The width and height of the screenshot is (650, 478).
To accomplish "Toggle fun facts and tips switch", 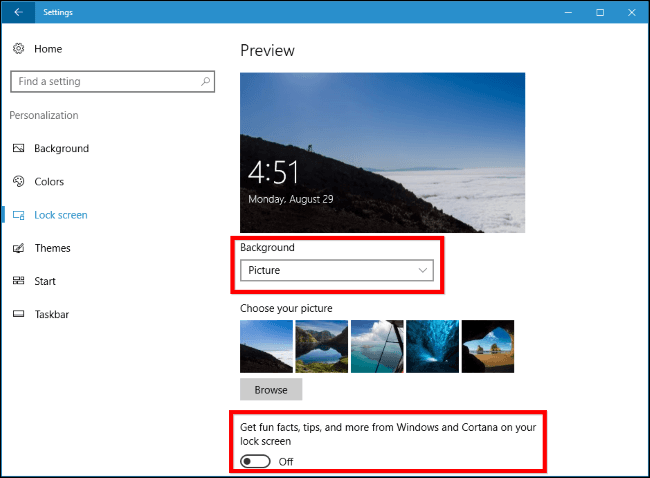I will [255, 461].
